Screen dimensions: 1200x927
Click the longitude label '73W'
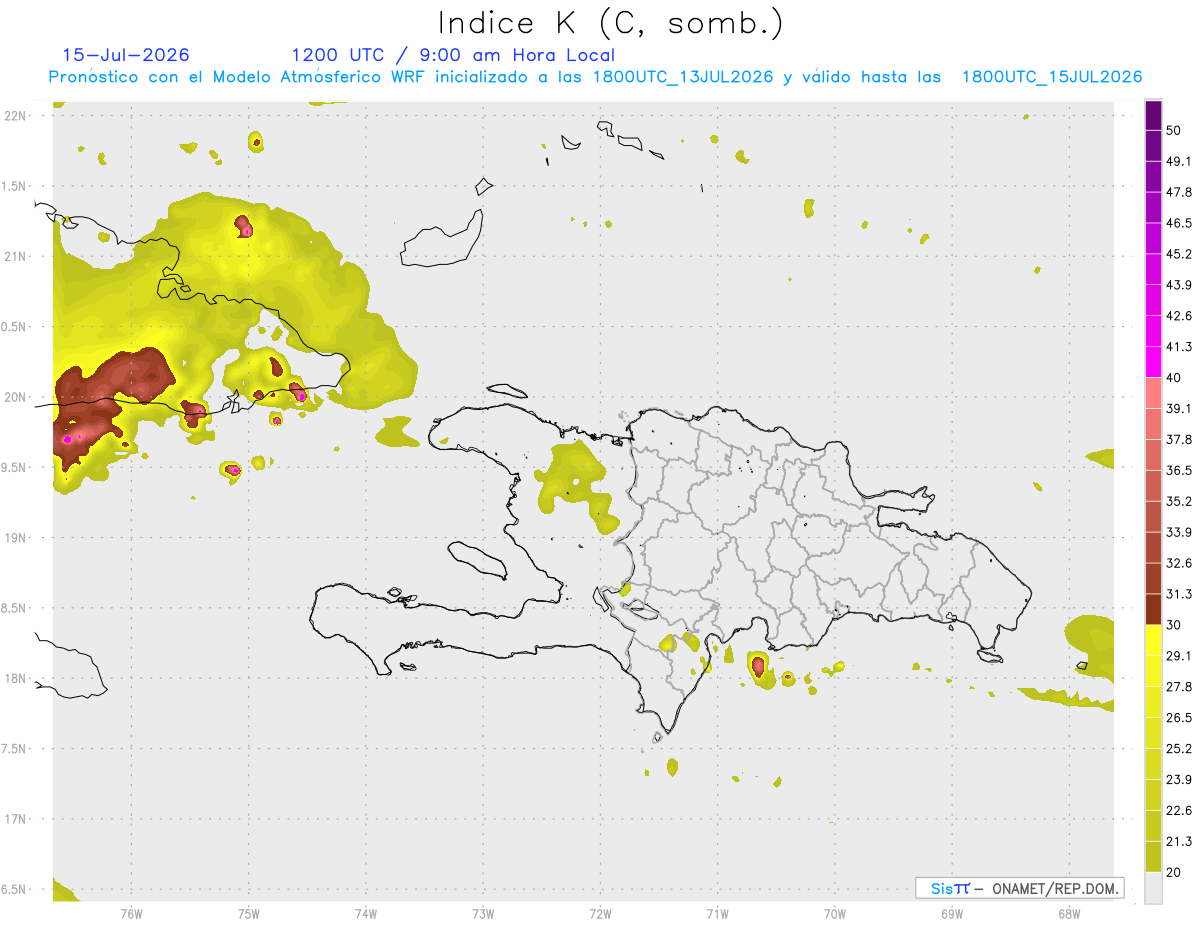point(483,914)
